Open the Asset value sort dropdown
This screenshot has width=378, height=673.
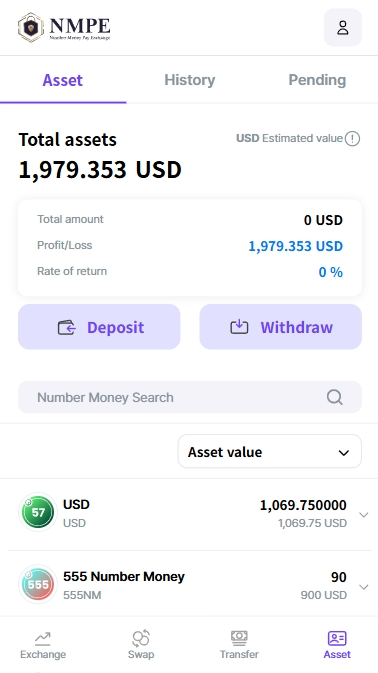tap(269, 451)
